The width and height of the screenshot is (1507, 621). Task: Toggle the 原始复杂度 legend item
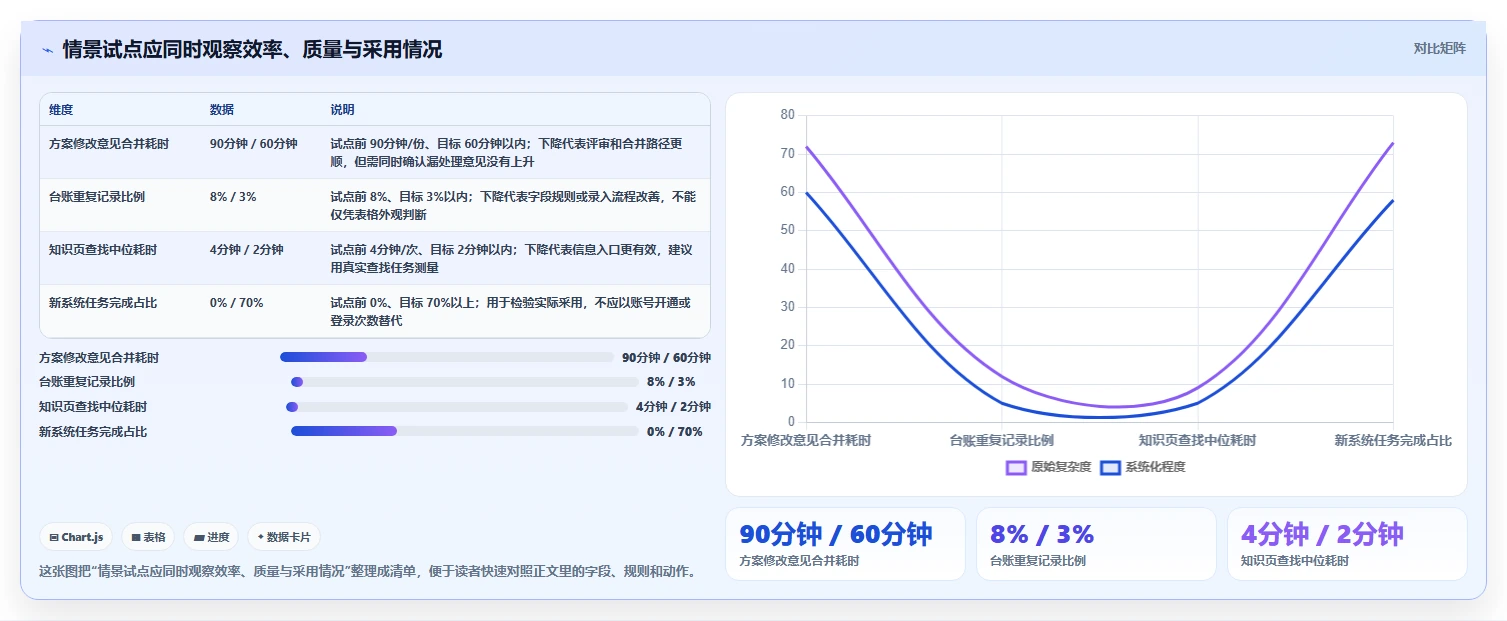[x=1049, y=467]
